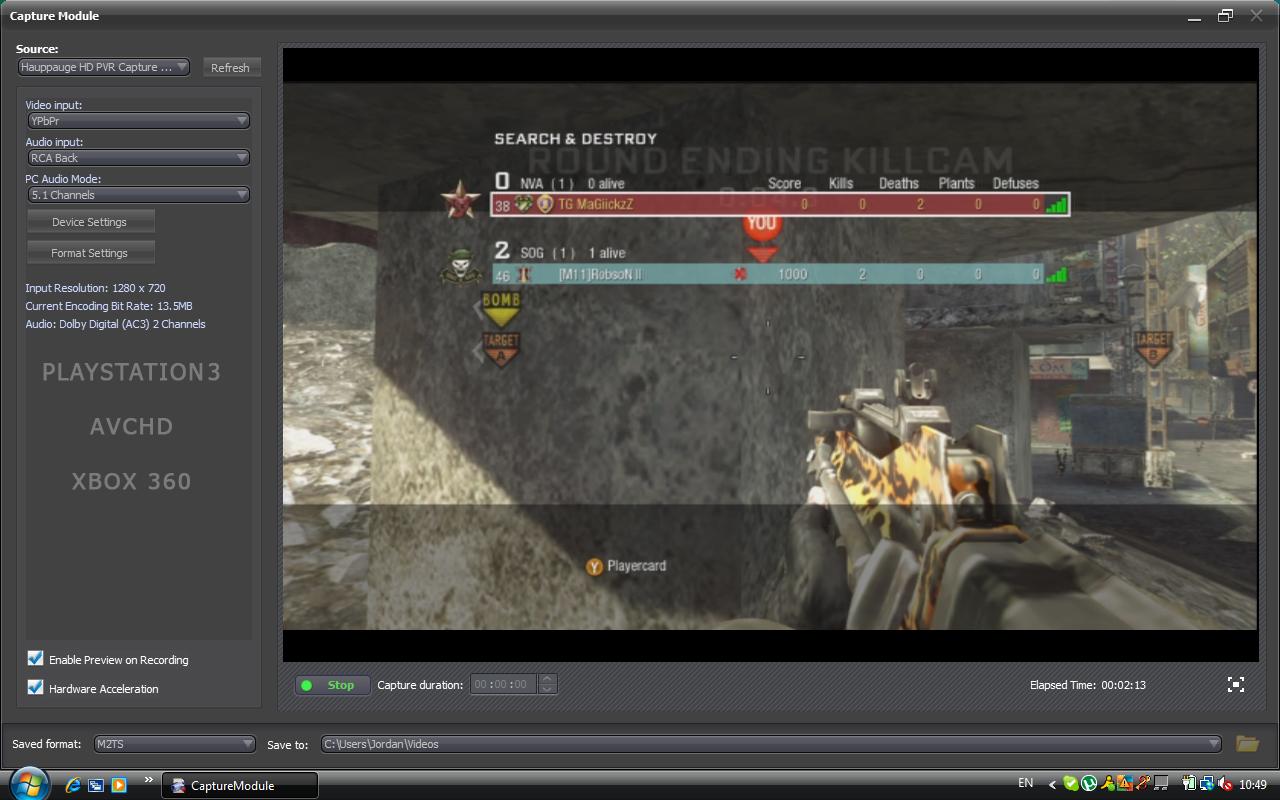
Task: Click Input Resolution: 1280 x 720 text
Action: click(95, 288)
